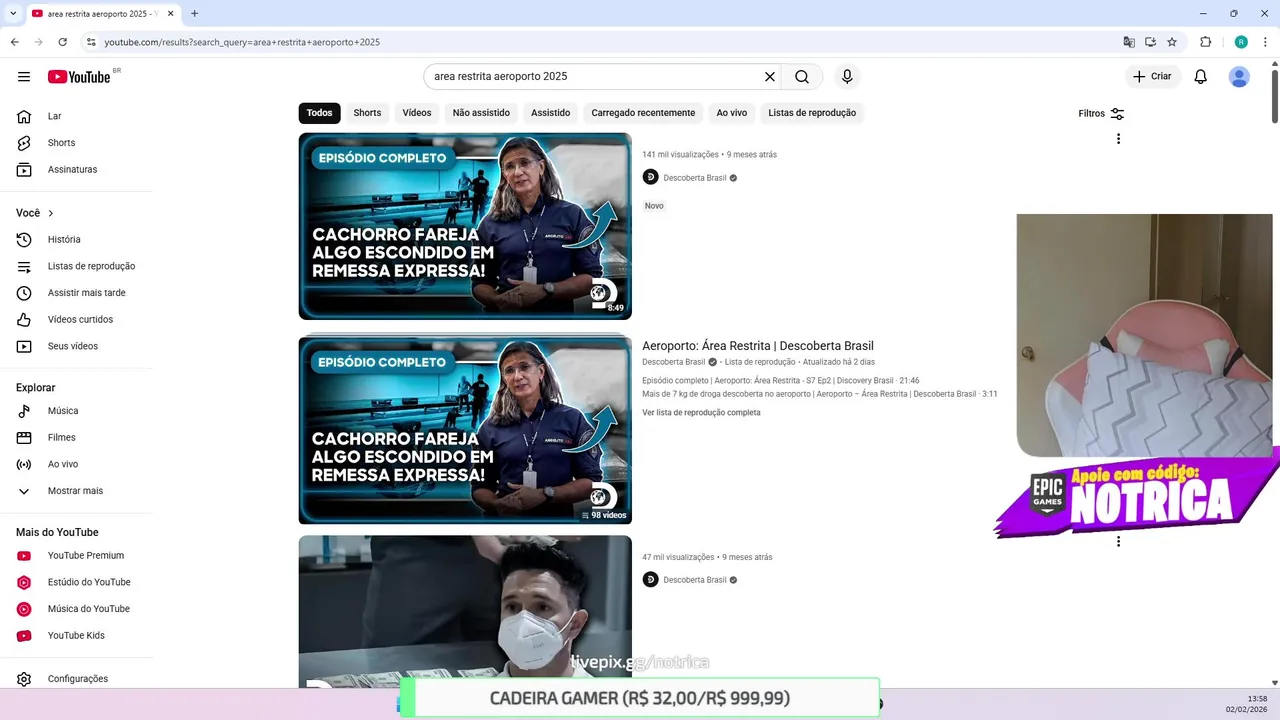Open more options for first video

click(x=1118, y=139)
